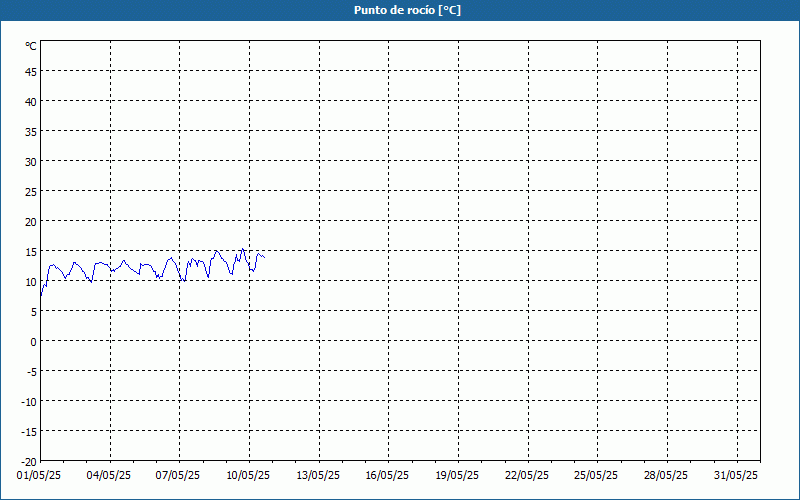Click the date label 07/05/25
Screen dimensions: 800x500
click(178, 476)
